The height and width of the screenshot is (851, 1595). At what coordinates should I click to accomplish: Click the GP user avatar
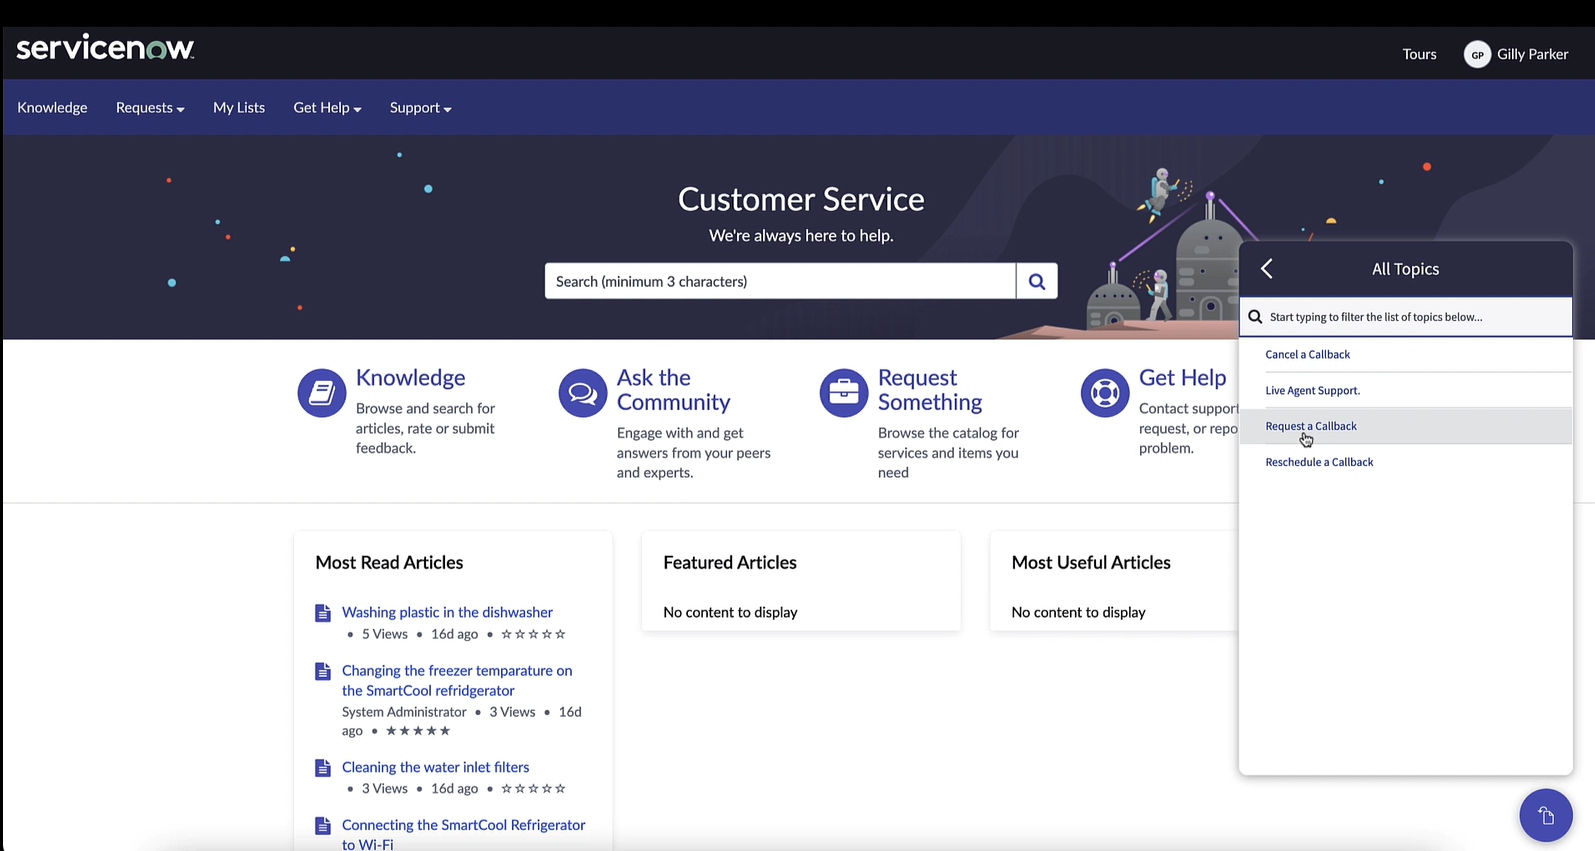[x=1477, y=54]
